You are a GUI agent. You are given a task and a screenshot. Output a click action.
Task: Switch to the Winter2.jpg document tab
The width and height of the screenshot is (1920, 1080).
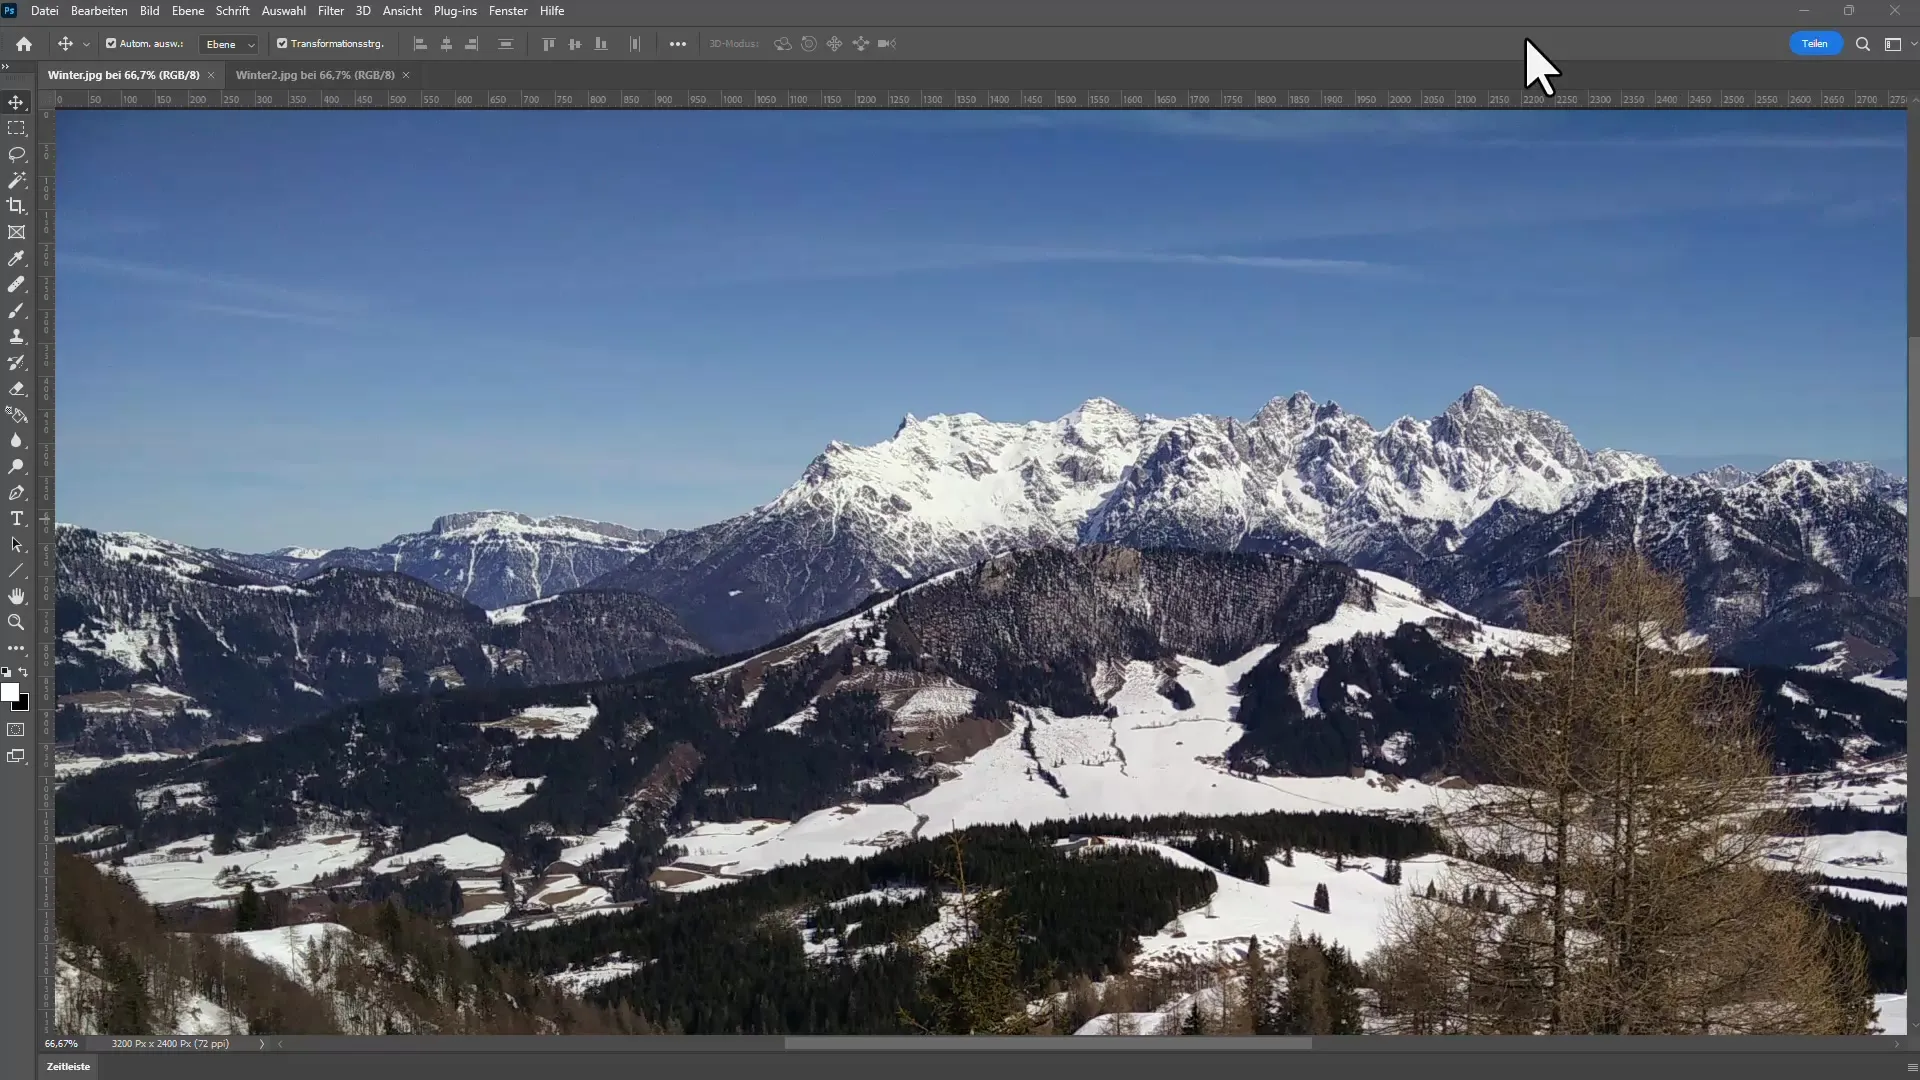315,75
